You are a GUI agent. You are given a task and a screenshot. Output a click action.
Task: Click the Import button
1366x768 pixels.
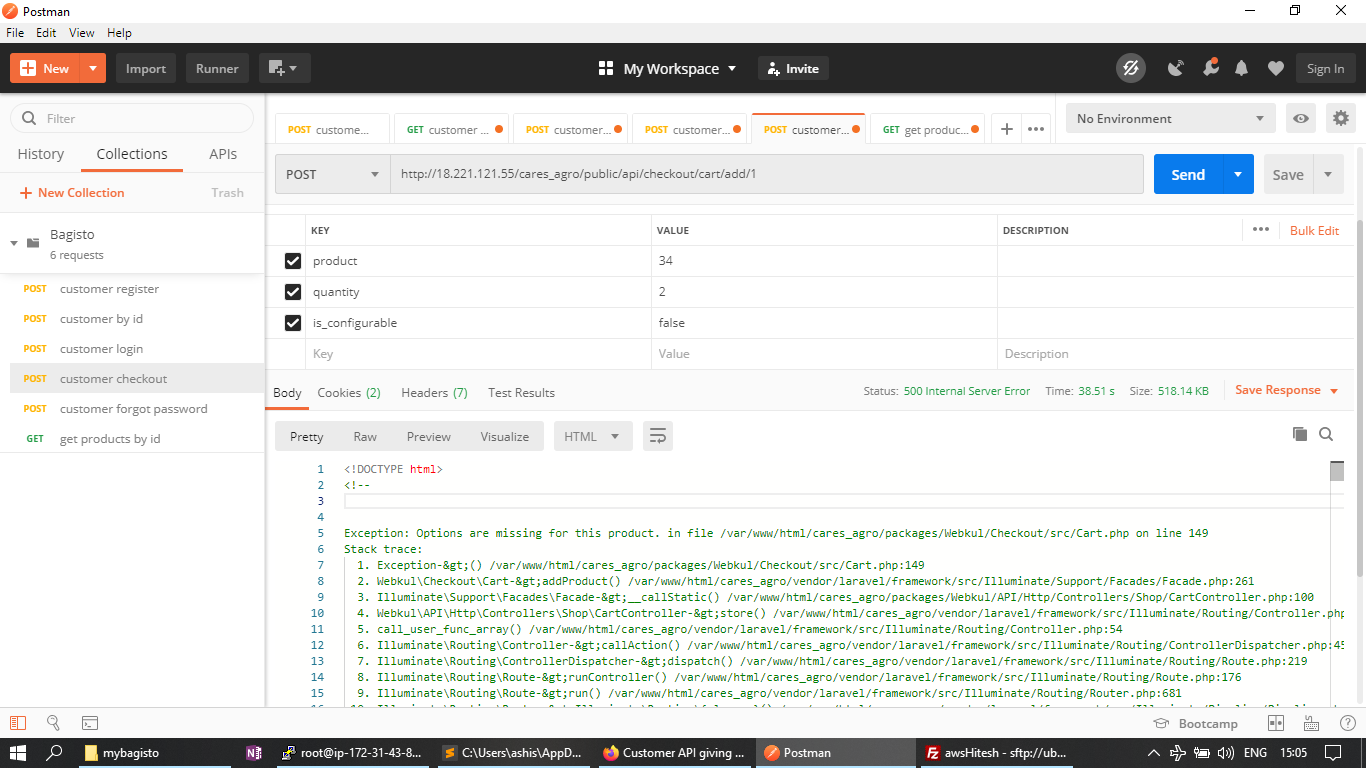[146, 68]
